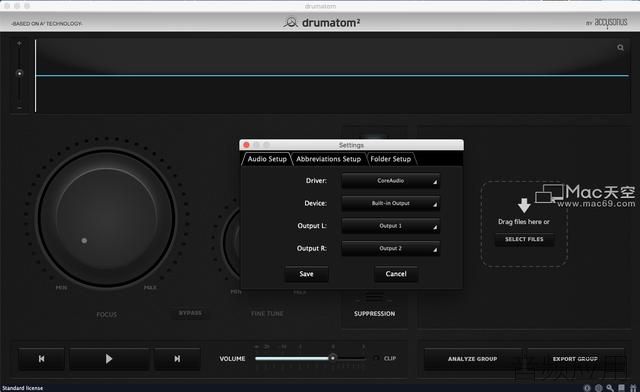640x392 pixels.
Task: Click the 'Output R:' label
Action: 311,248
